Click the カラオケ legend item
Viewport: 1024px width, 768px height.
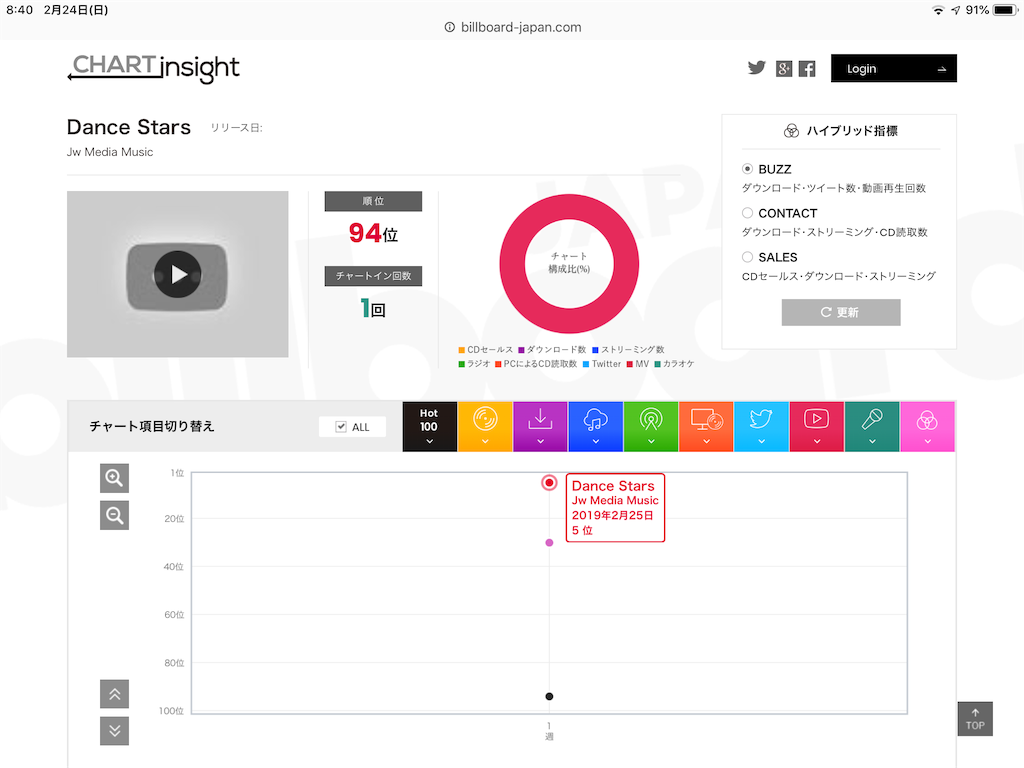[x=675, y=364]
